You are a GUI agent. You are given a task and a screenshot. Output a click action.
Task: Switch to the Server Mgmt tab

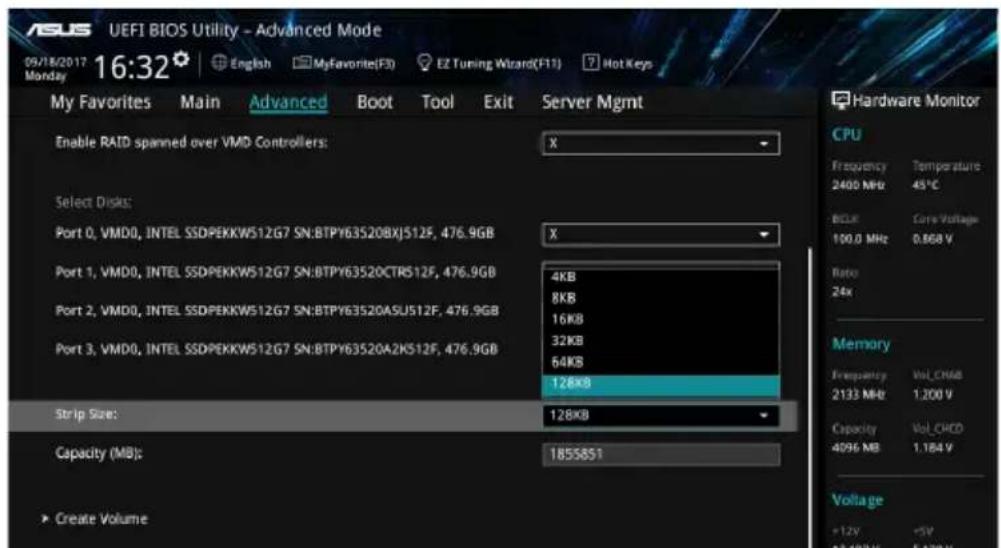592,102
